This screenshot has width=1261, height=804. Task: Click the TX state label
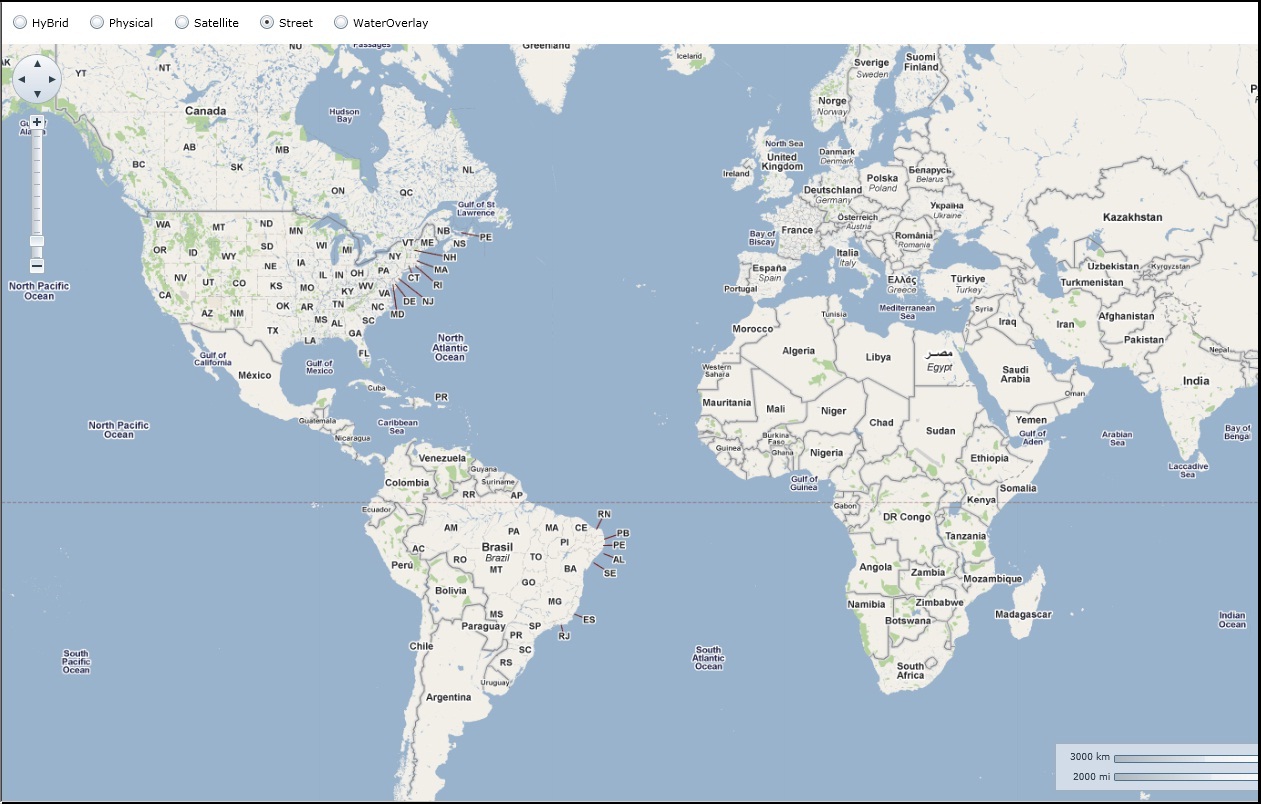tap(272, 331)
